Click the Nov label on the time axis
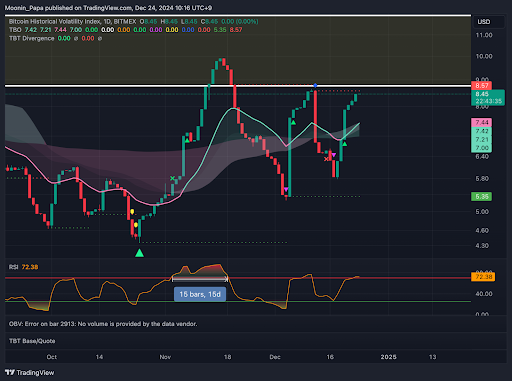This screenshot has height=381, width=512. (x=165, y=357)
